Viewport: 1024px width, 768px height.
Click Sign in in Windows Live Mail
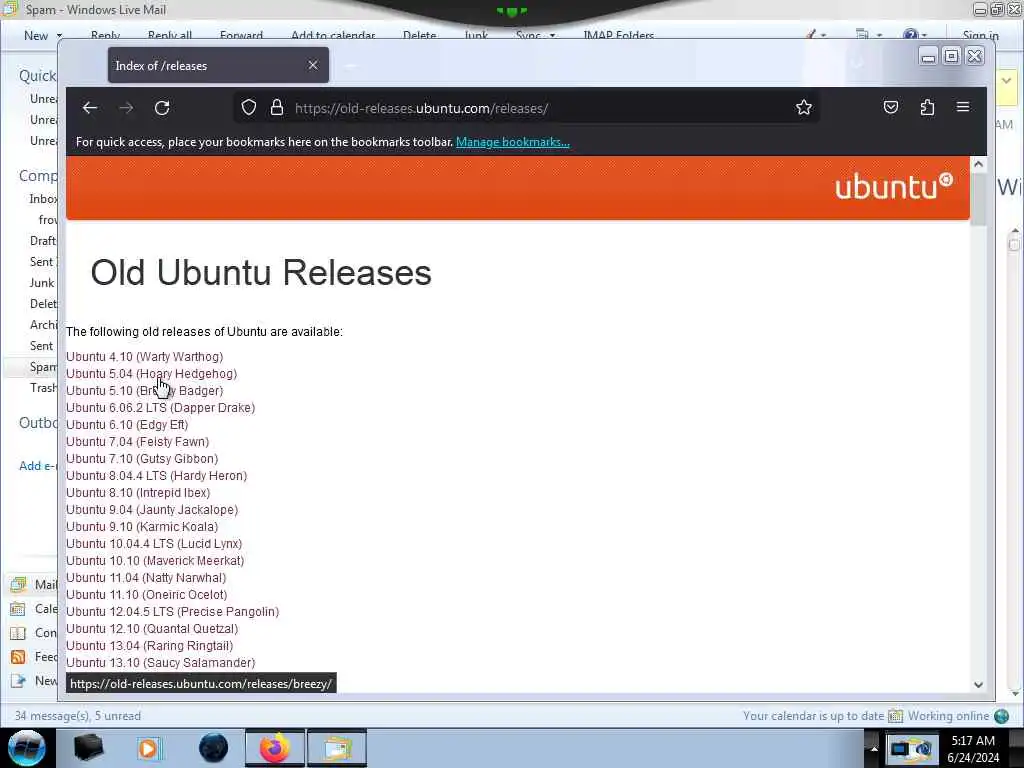pos(980,35)
